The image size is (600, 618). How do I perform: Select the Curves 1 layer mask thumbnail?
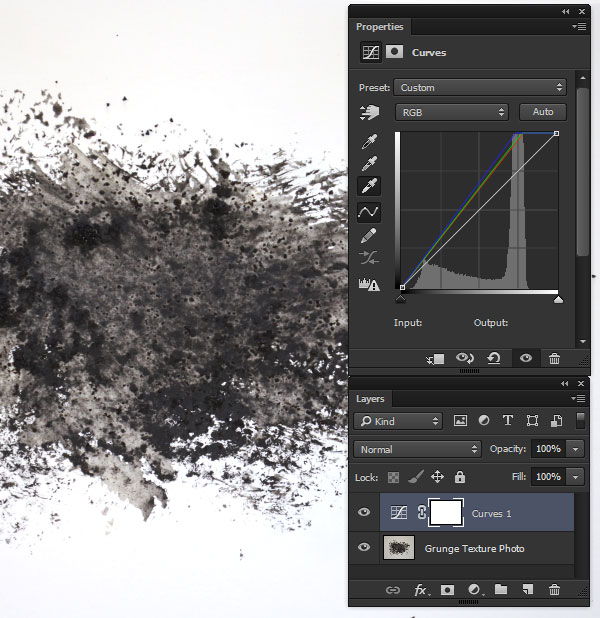click(x=446, y=513)
